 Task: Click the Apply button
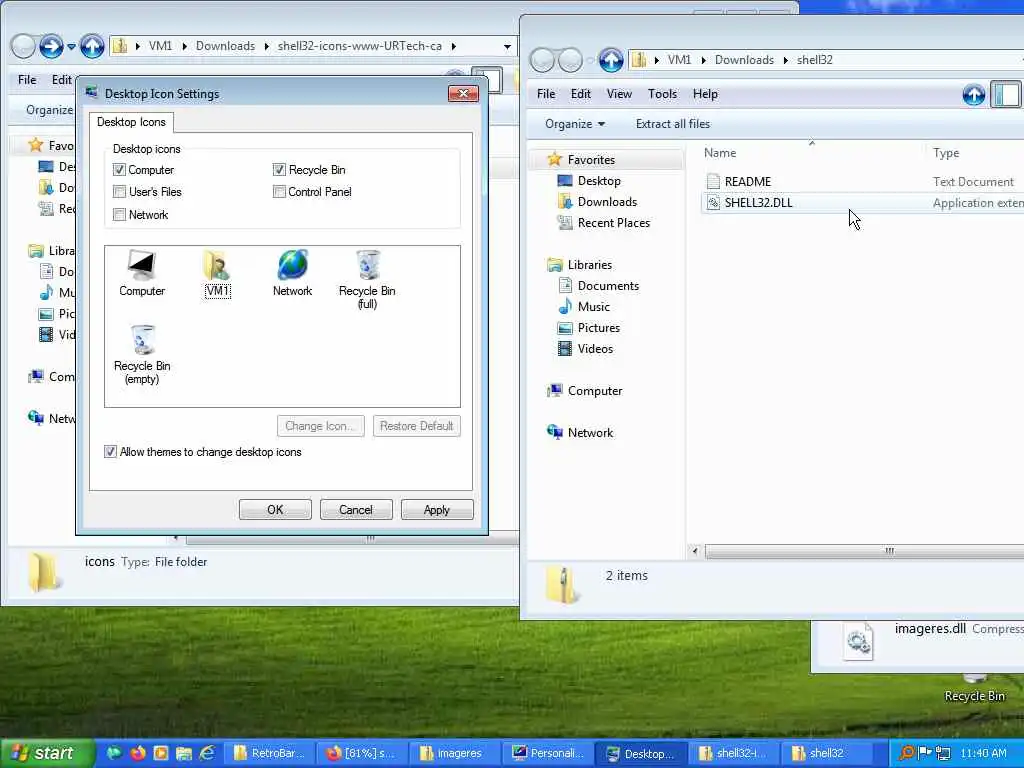pyautogui.click(x=437, y=510)
